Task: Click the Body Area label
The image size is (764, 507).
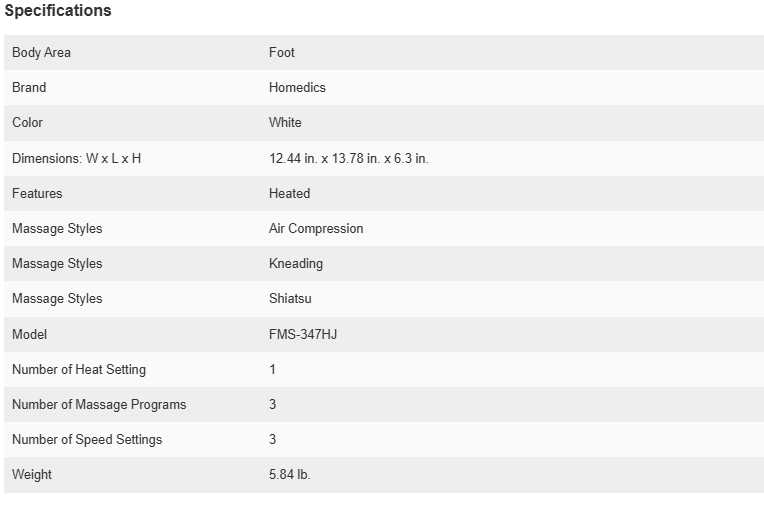Action: click(41, 53)
